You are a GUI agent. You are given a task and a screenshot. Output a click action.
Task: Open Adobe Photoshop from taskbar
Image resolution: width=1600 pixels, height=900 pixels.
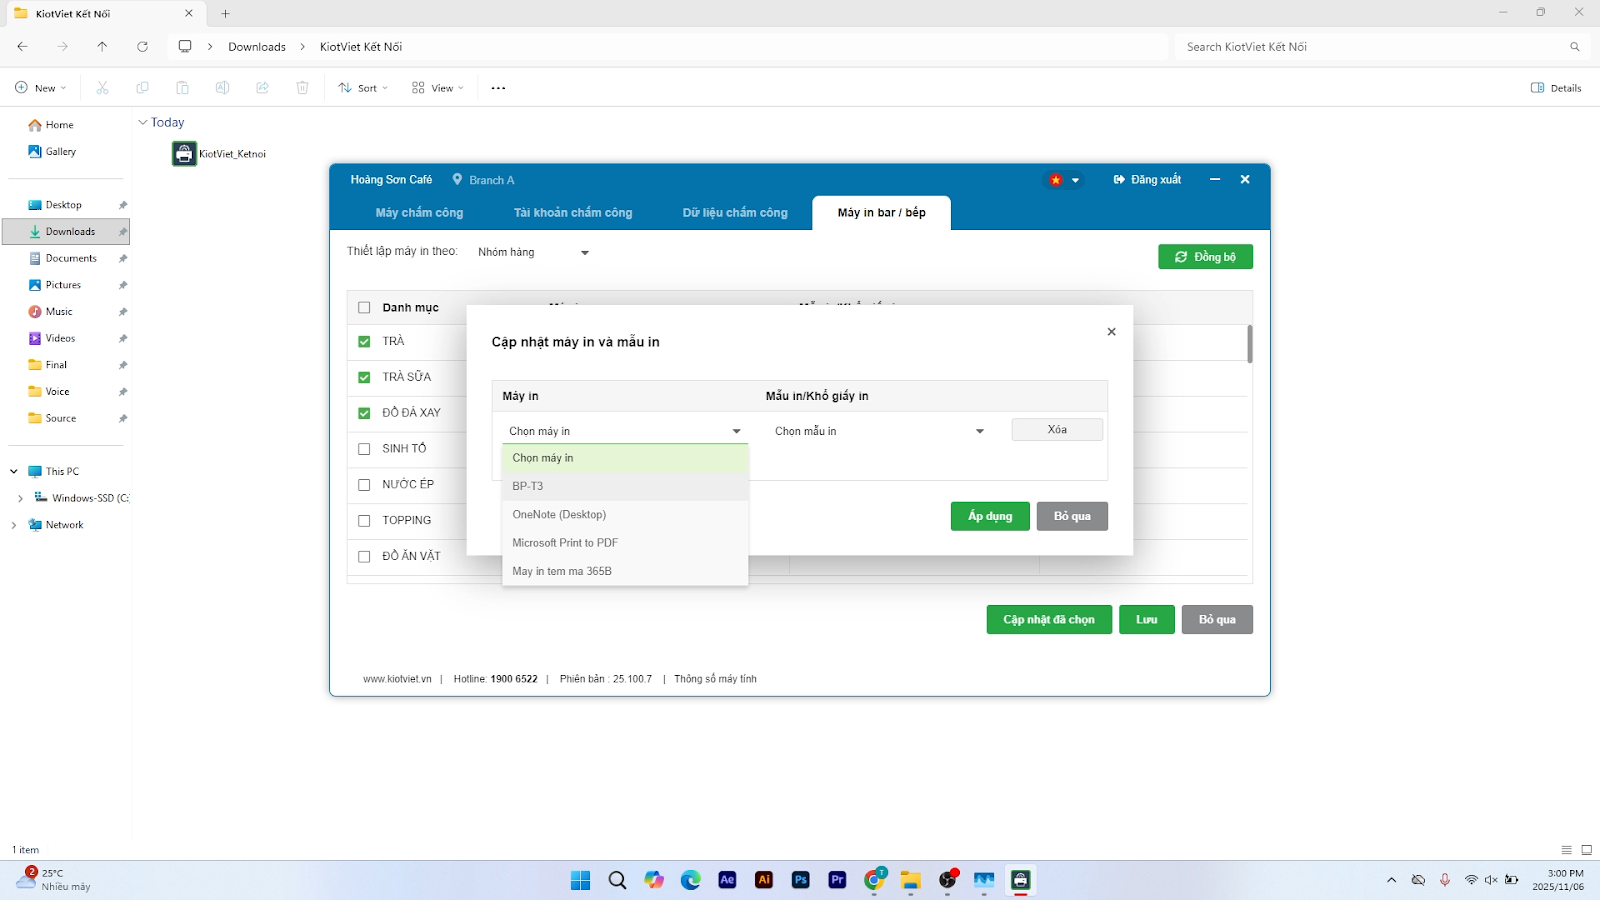[x=801, y=880]
